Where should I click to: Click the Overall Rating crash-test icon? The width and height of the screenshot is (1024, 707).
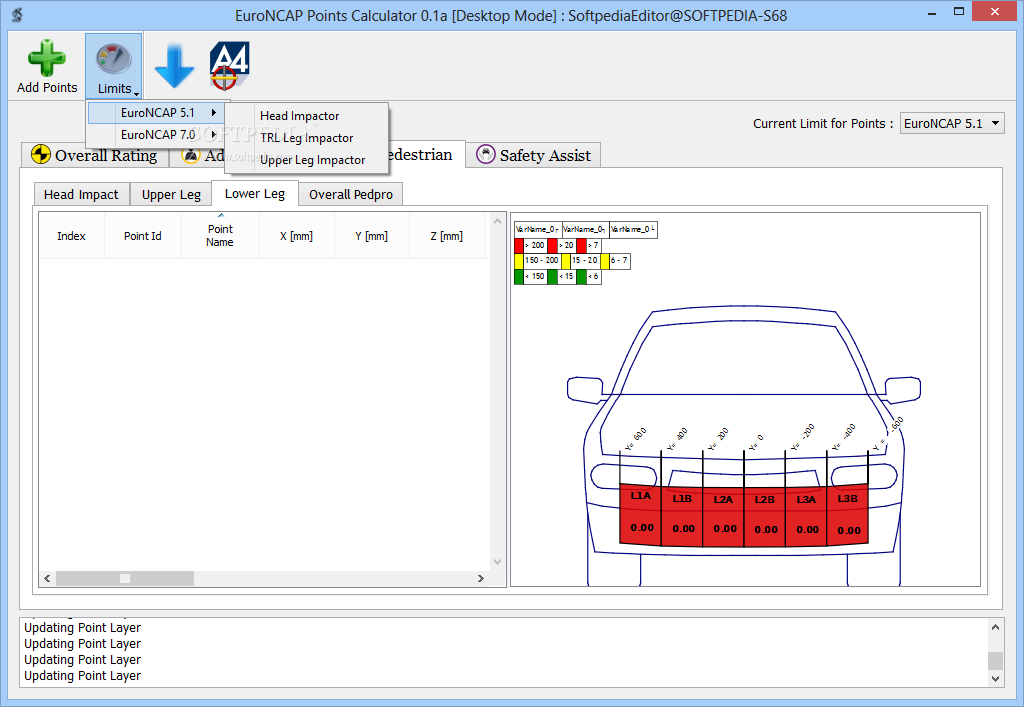[x=40, y=155]
